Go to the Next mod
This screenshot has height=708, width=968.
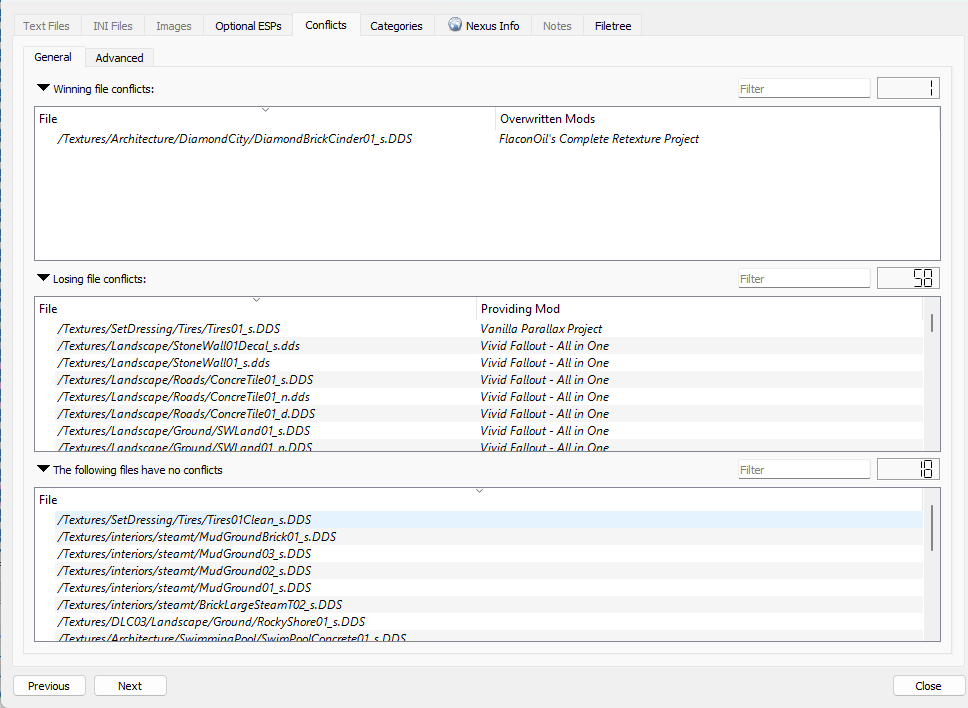click(130, 686)
